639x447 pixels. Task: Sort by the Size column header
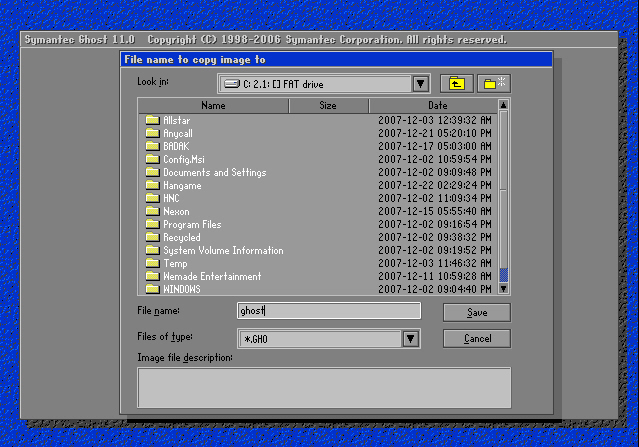(328, 106)
